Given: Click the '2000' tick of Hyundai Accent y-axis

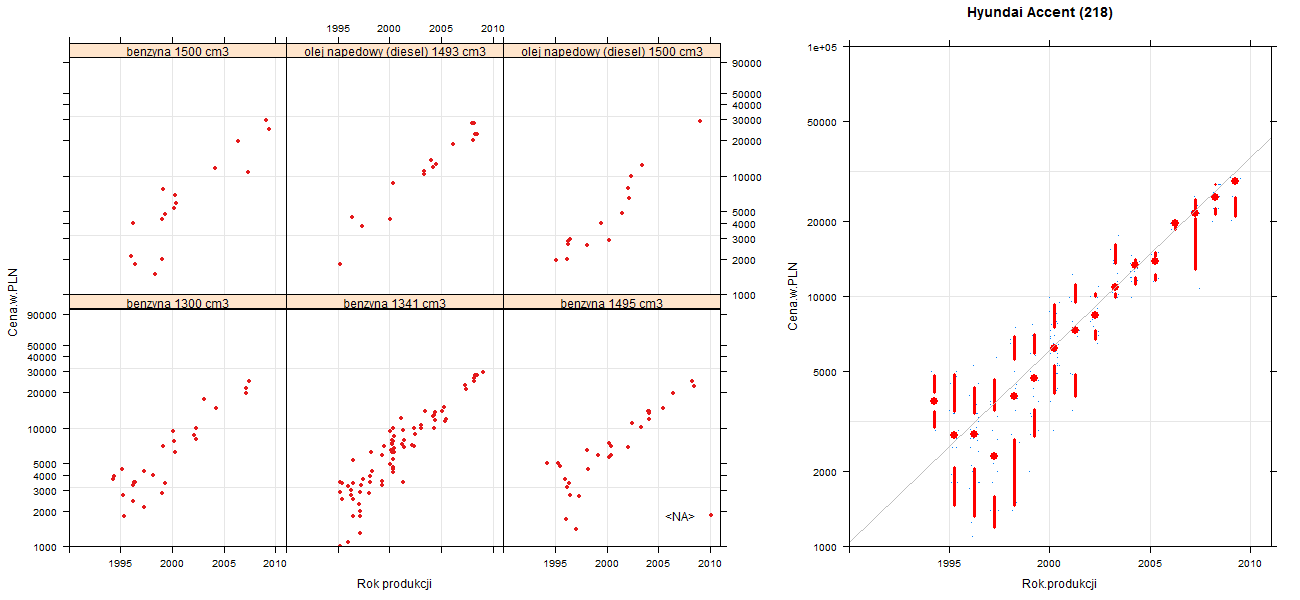Looking at the screenshot, I should tap(826, 472).
